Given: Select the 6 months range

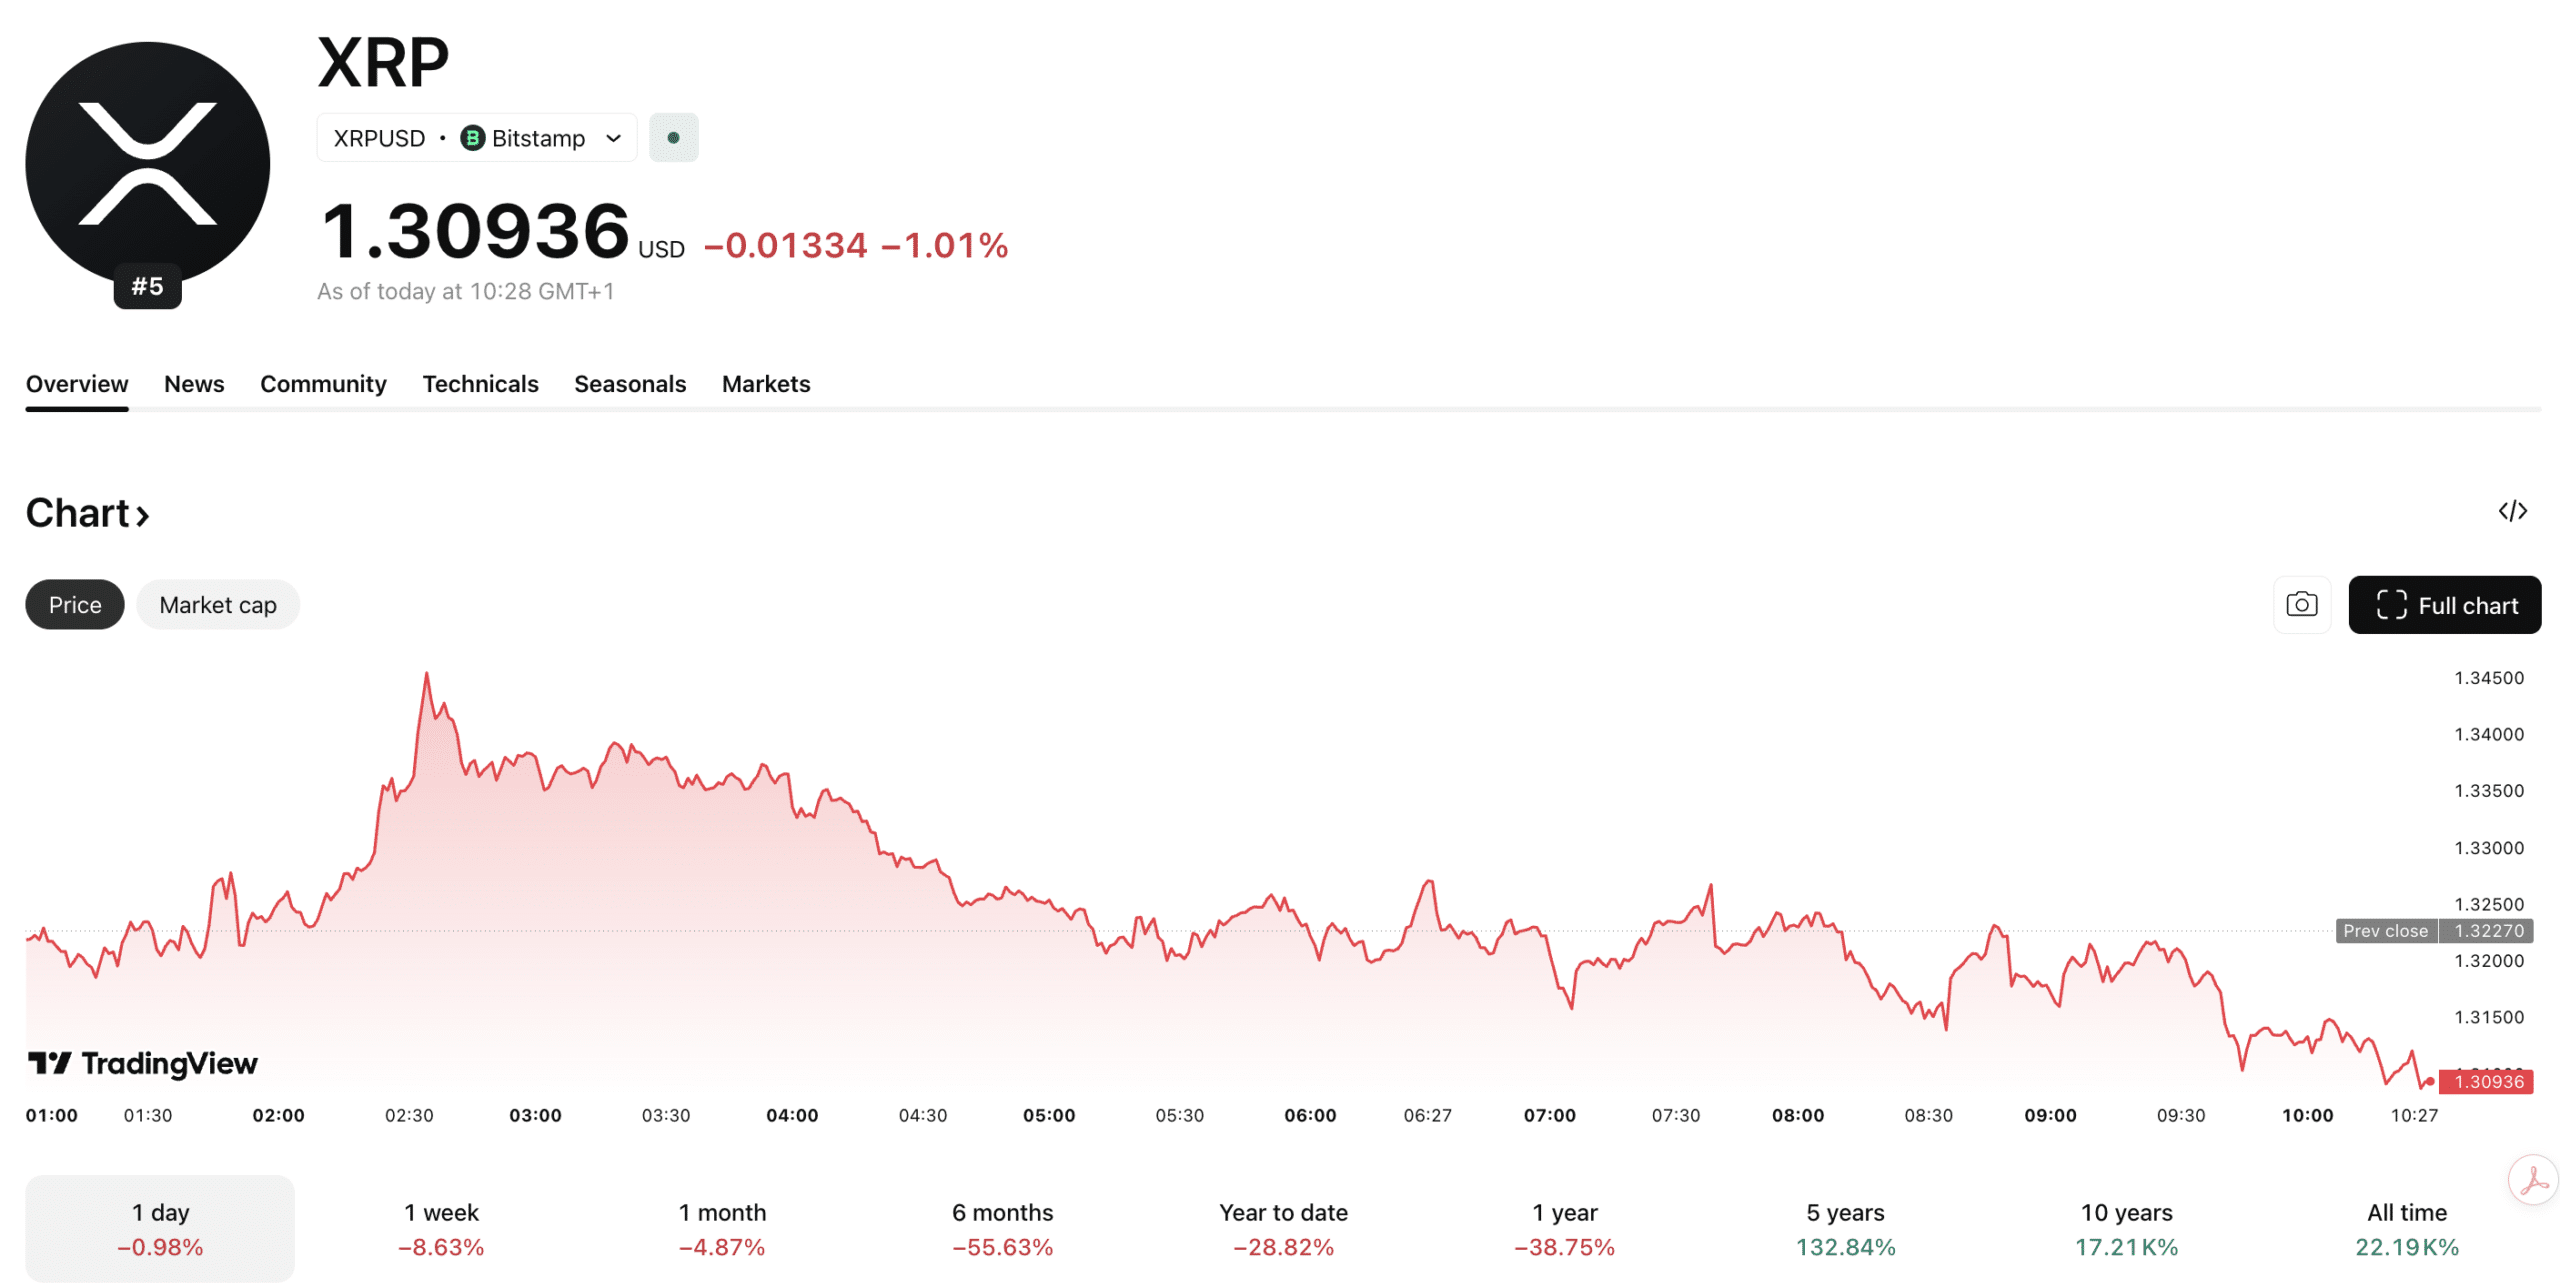Looking at the screenshot, I should pos(1003,1229).
